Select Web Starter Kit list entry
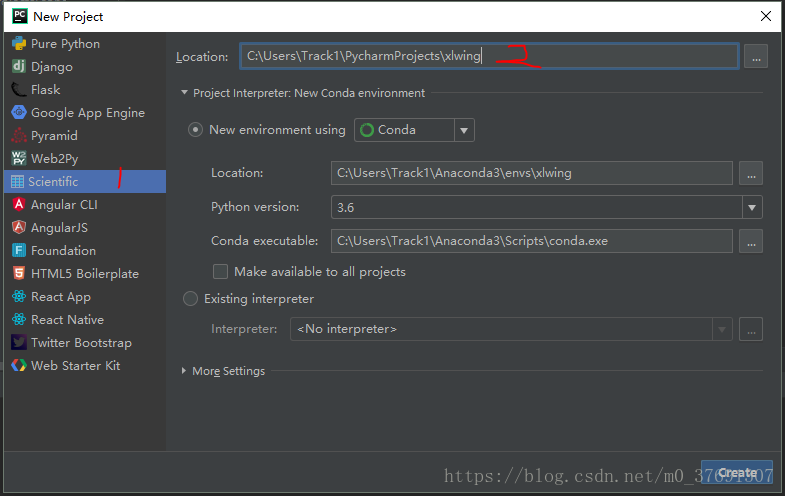 click(85, 365)
